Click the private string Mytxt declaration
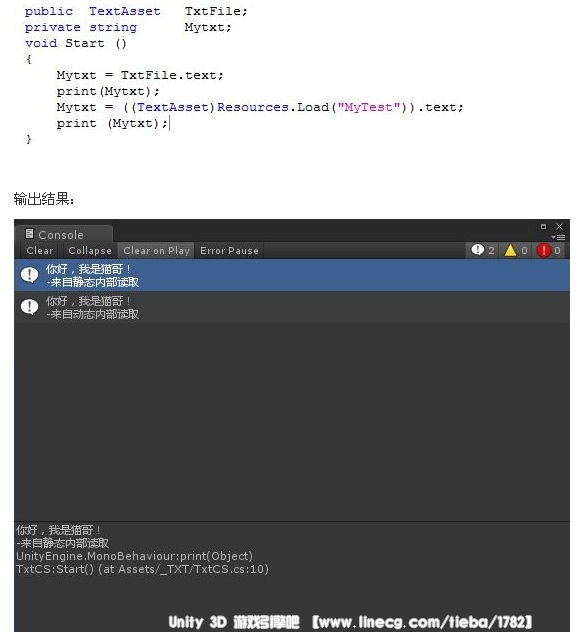 (x=128, y=28)
